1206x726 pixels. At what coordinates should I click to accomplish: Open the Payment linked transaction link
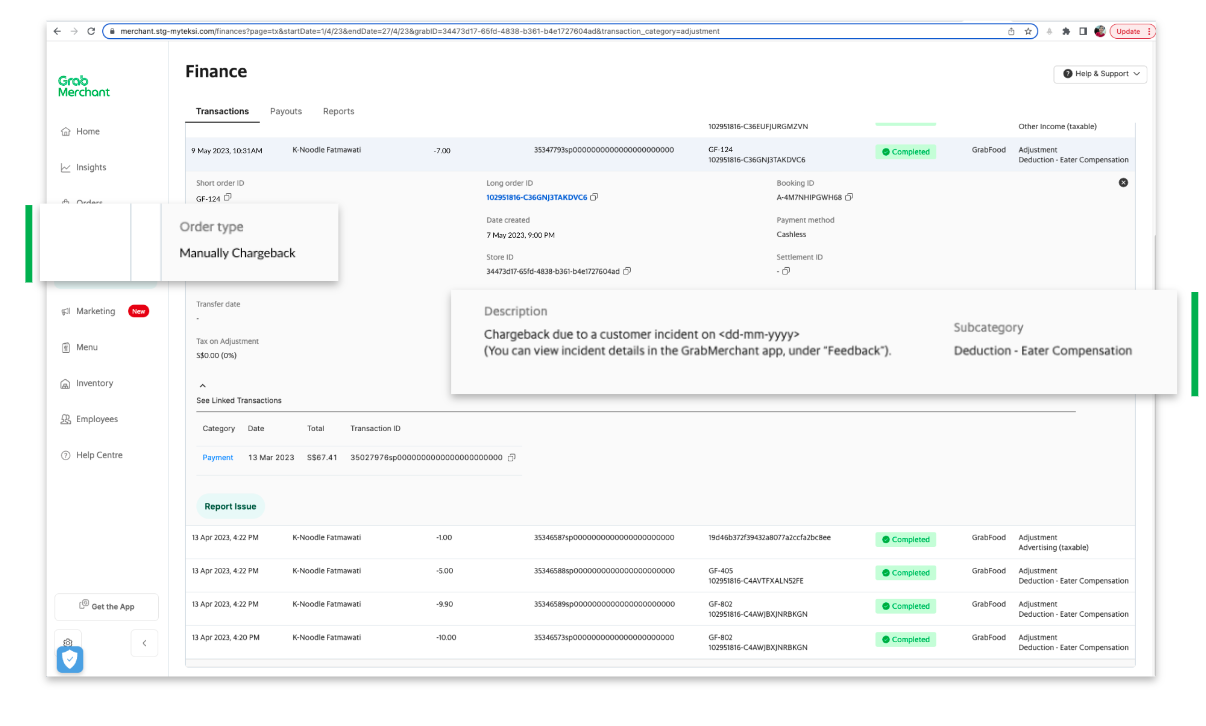[x=218, y=457]
